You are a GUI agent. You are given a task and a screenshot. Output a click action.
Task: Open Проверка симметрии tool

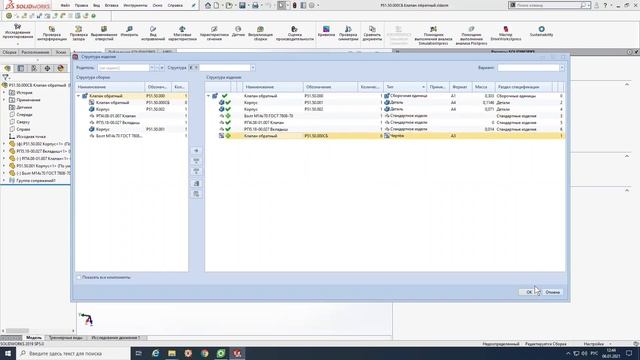pos(348,33)
